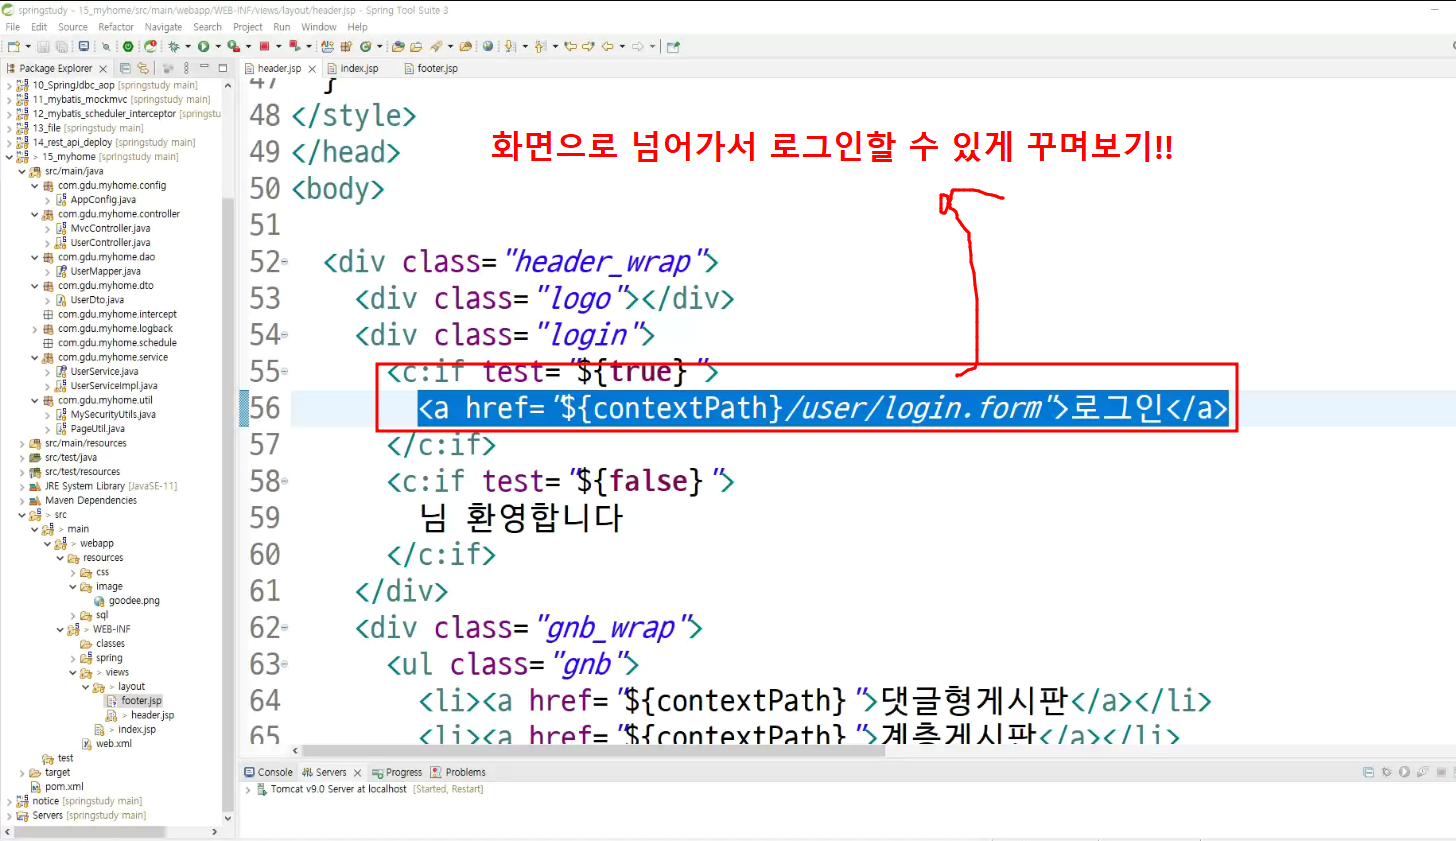This screenshot has height=841, width=1456.
Task: Open the Project menu
Action: 248,27
